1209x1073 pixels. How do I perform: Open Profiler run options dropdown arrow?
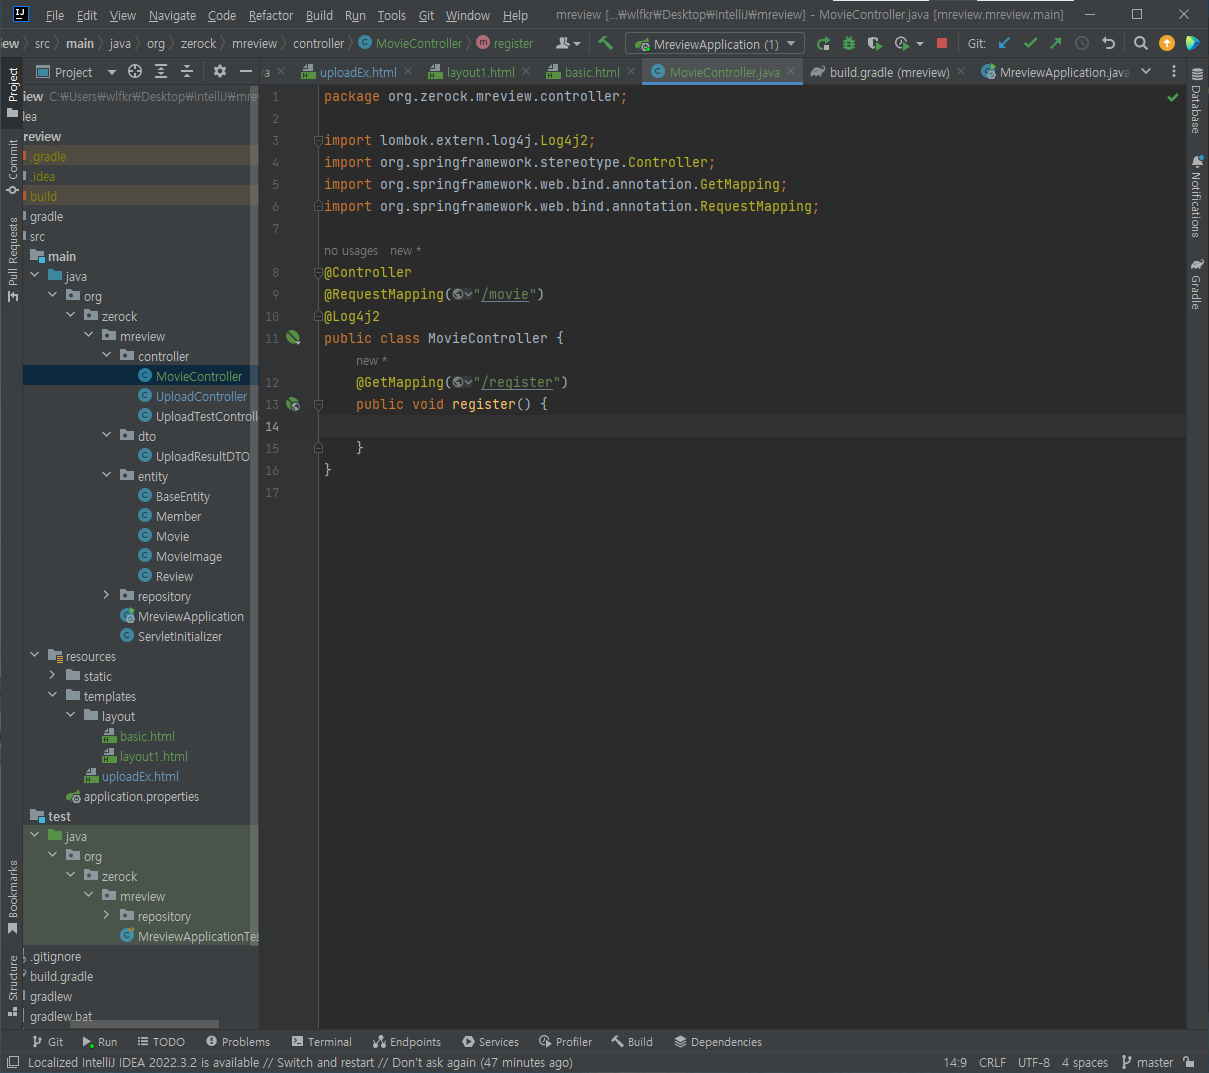[920, 44]
